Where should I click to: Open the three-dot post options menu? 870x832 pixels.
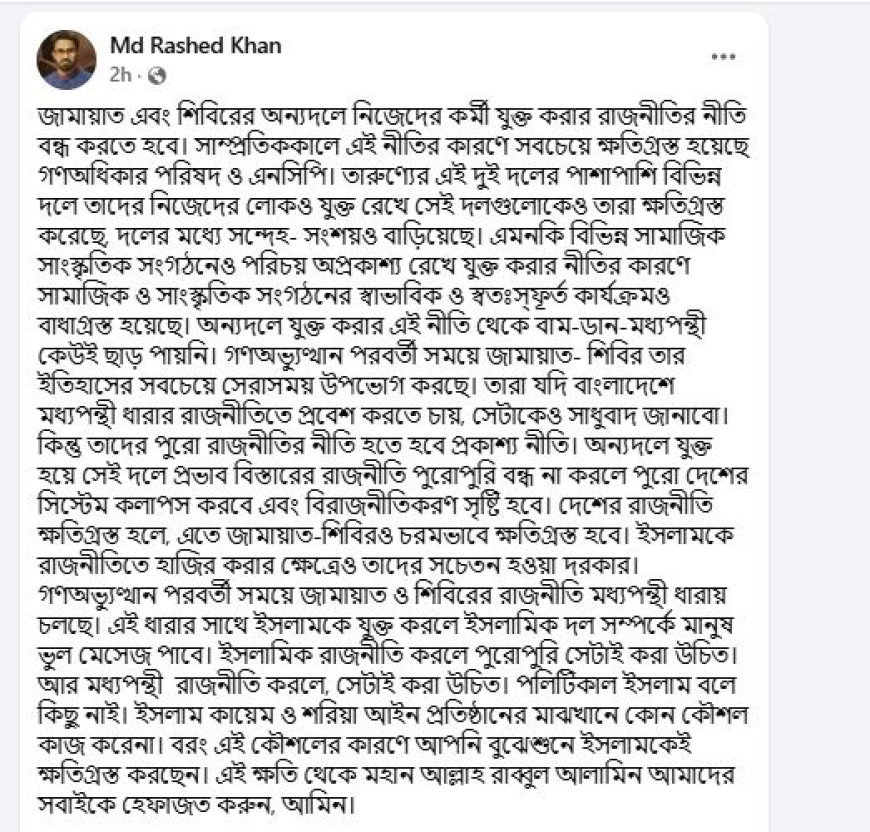click(723, 57)
